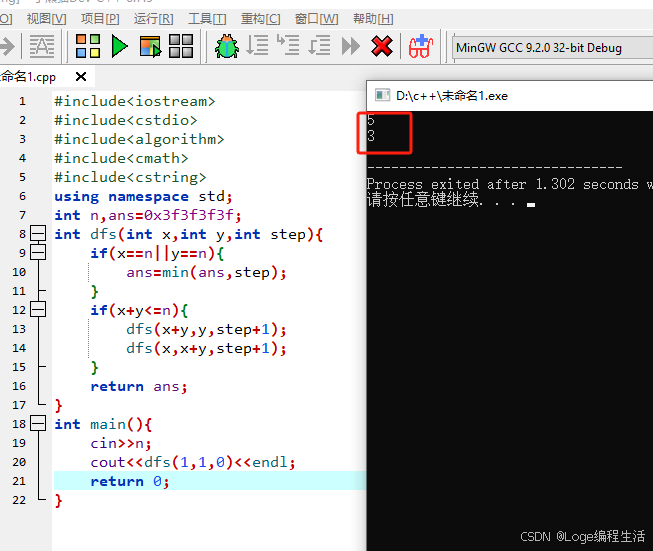Click line number 20 in the gutter
Screen dimensions: 653x551
click(19, 462)
